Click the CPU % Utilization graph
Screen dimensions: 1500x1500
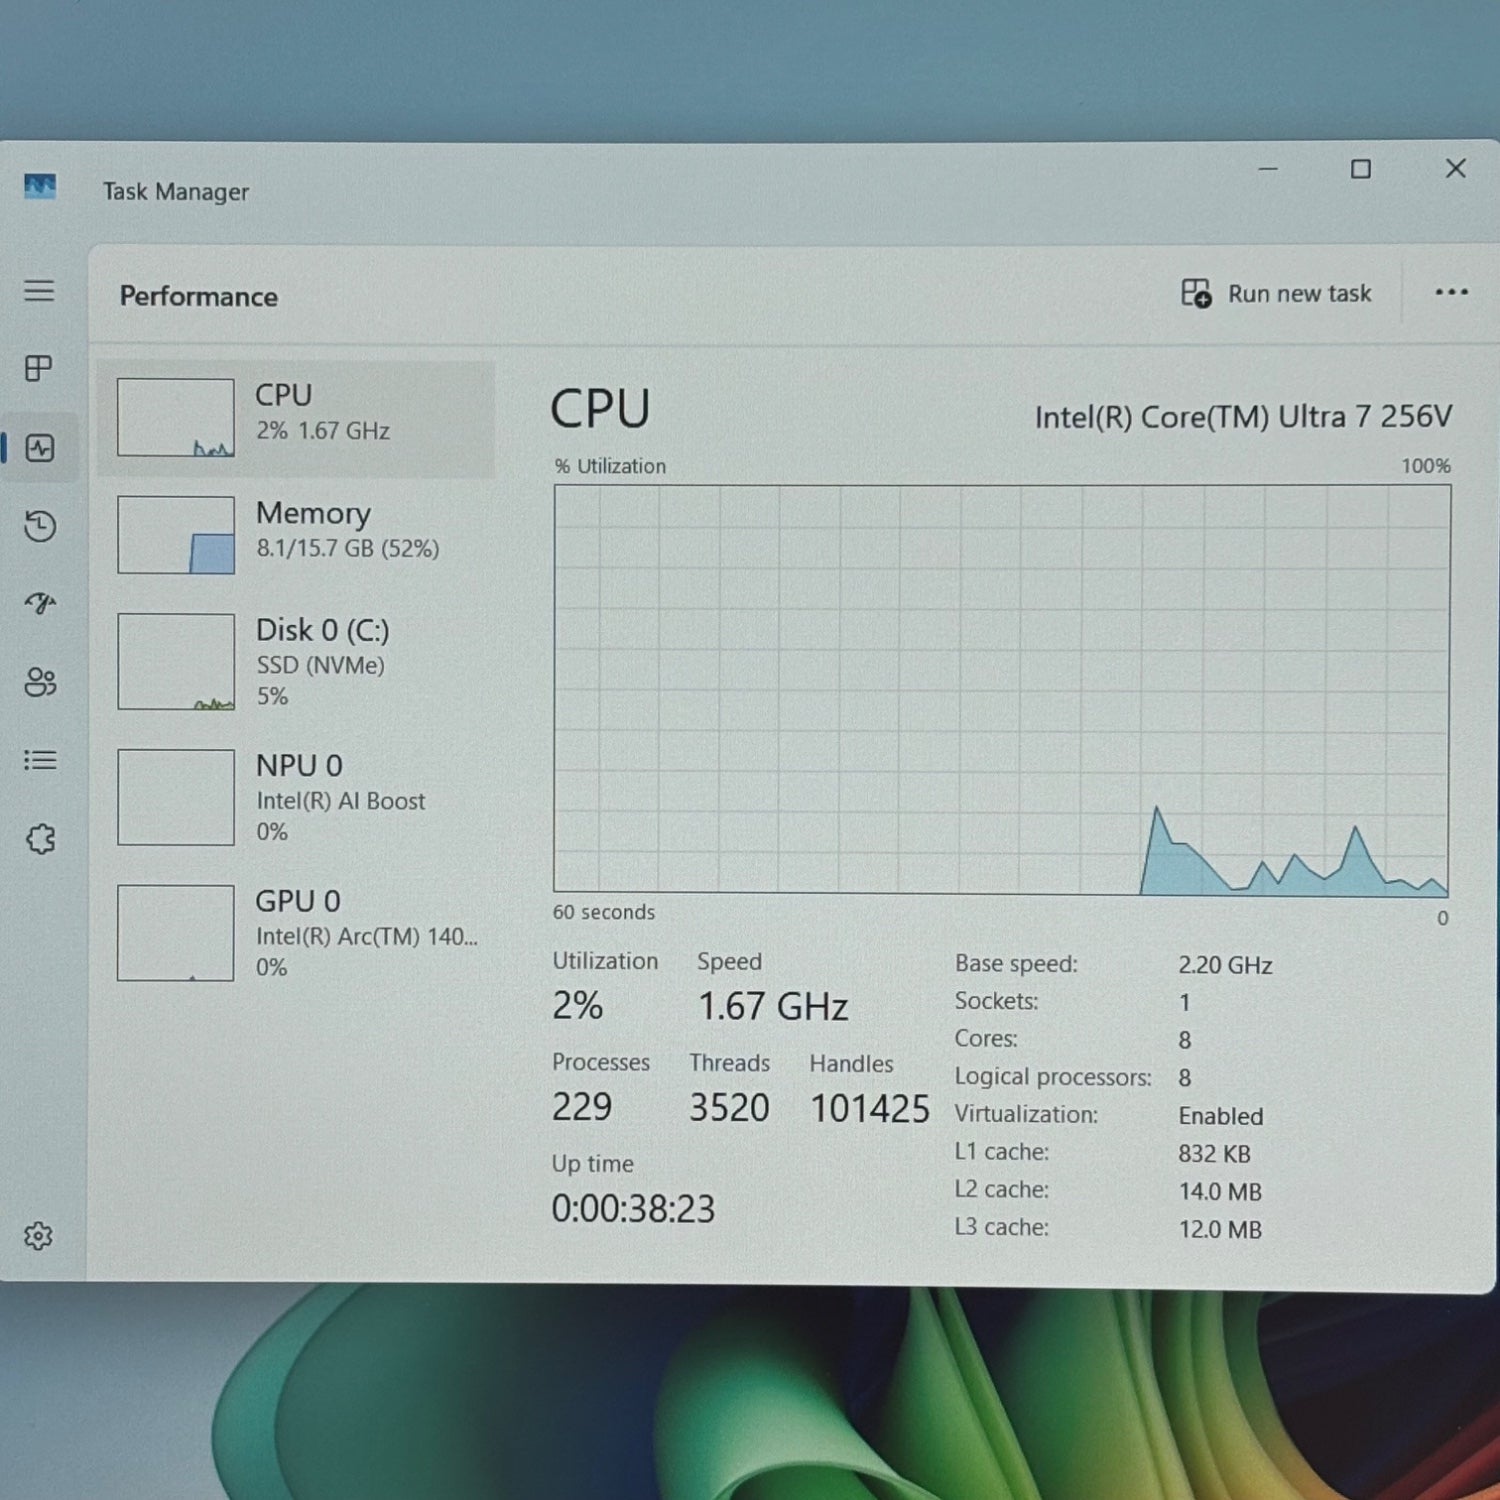[x=1002, y=690]
